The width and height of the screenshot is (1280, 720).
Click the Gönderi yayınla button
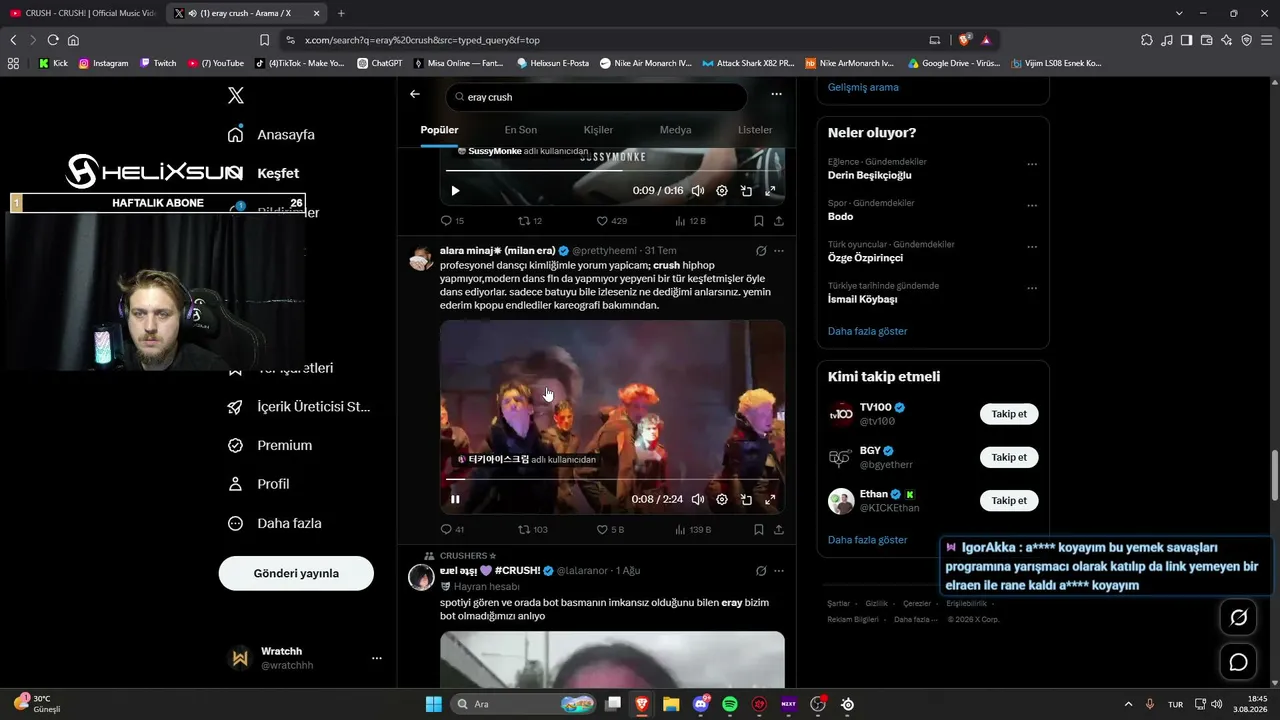tap(296, 573)
